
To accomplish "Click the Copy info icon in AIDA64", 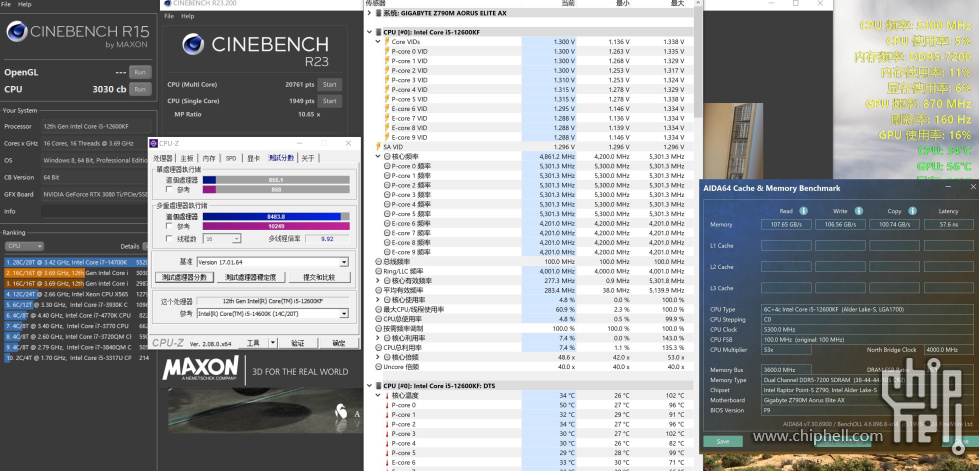I will coord(913,211).
